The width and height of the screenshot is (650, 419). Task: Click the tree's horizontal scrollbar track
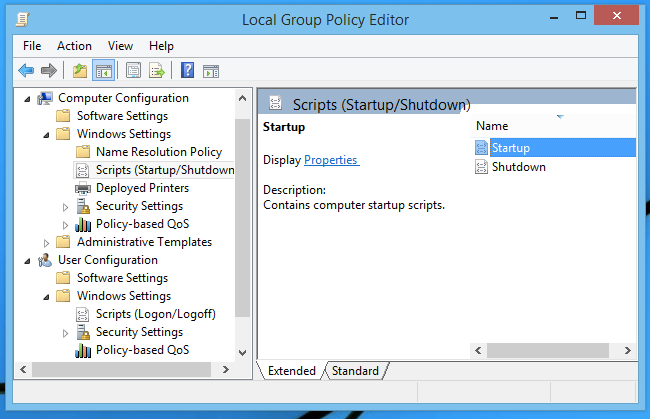point(121,369)
